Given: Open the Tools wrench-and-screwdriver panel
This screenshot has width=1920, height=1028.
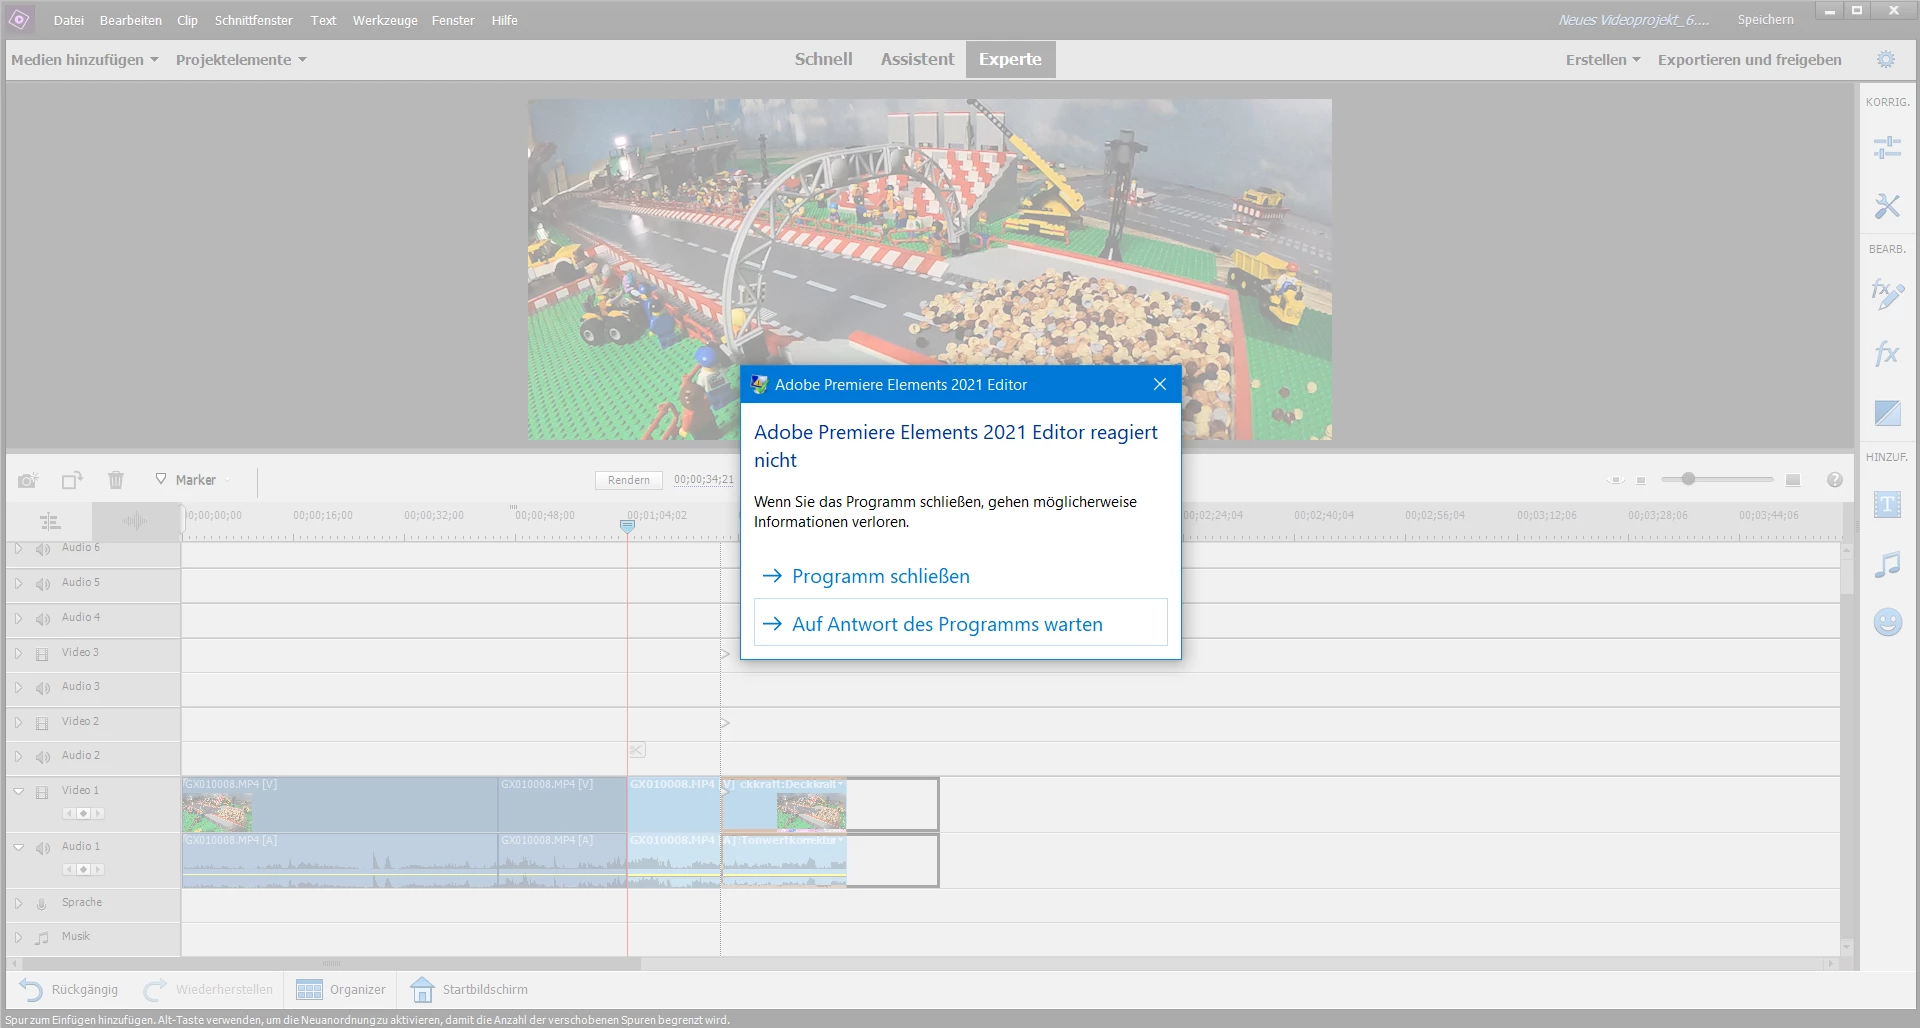Looking at the screenshot, I should click(1887, 206).
